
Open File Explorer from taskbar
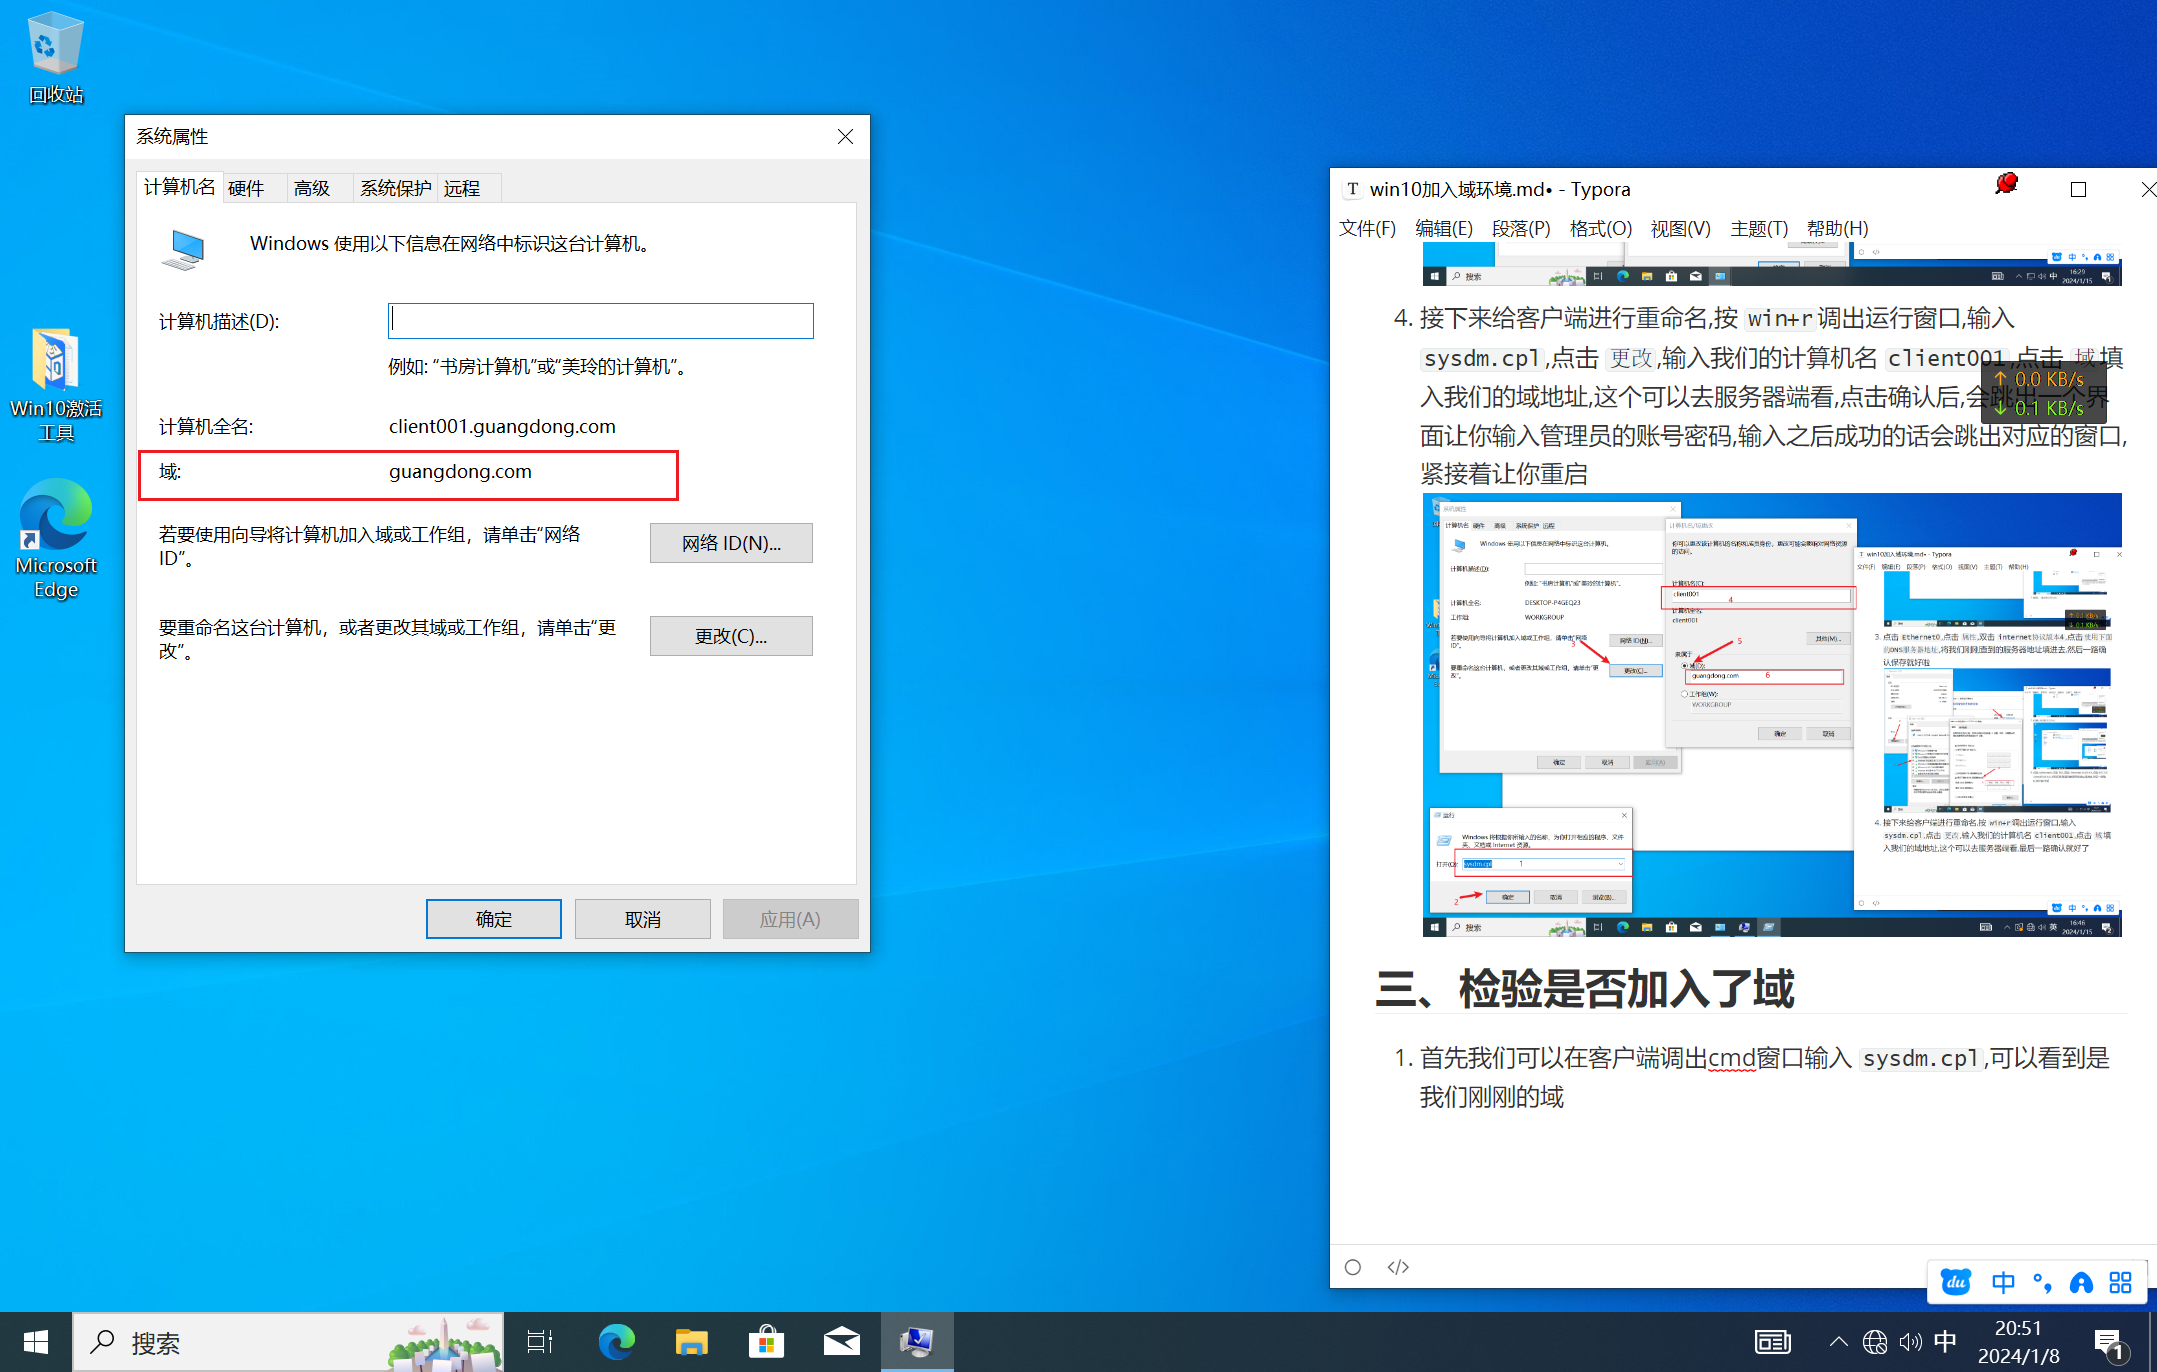pyautogui.click(x=691, y=1342)
